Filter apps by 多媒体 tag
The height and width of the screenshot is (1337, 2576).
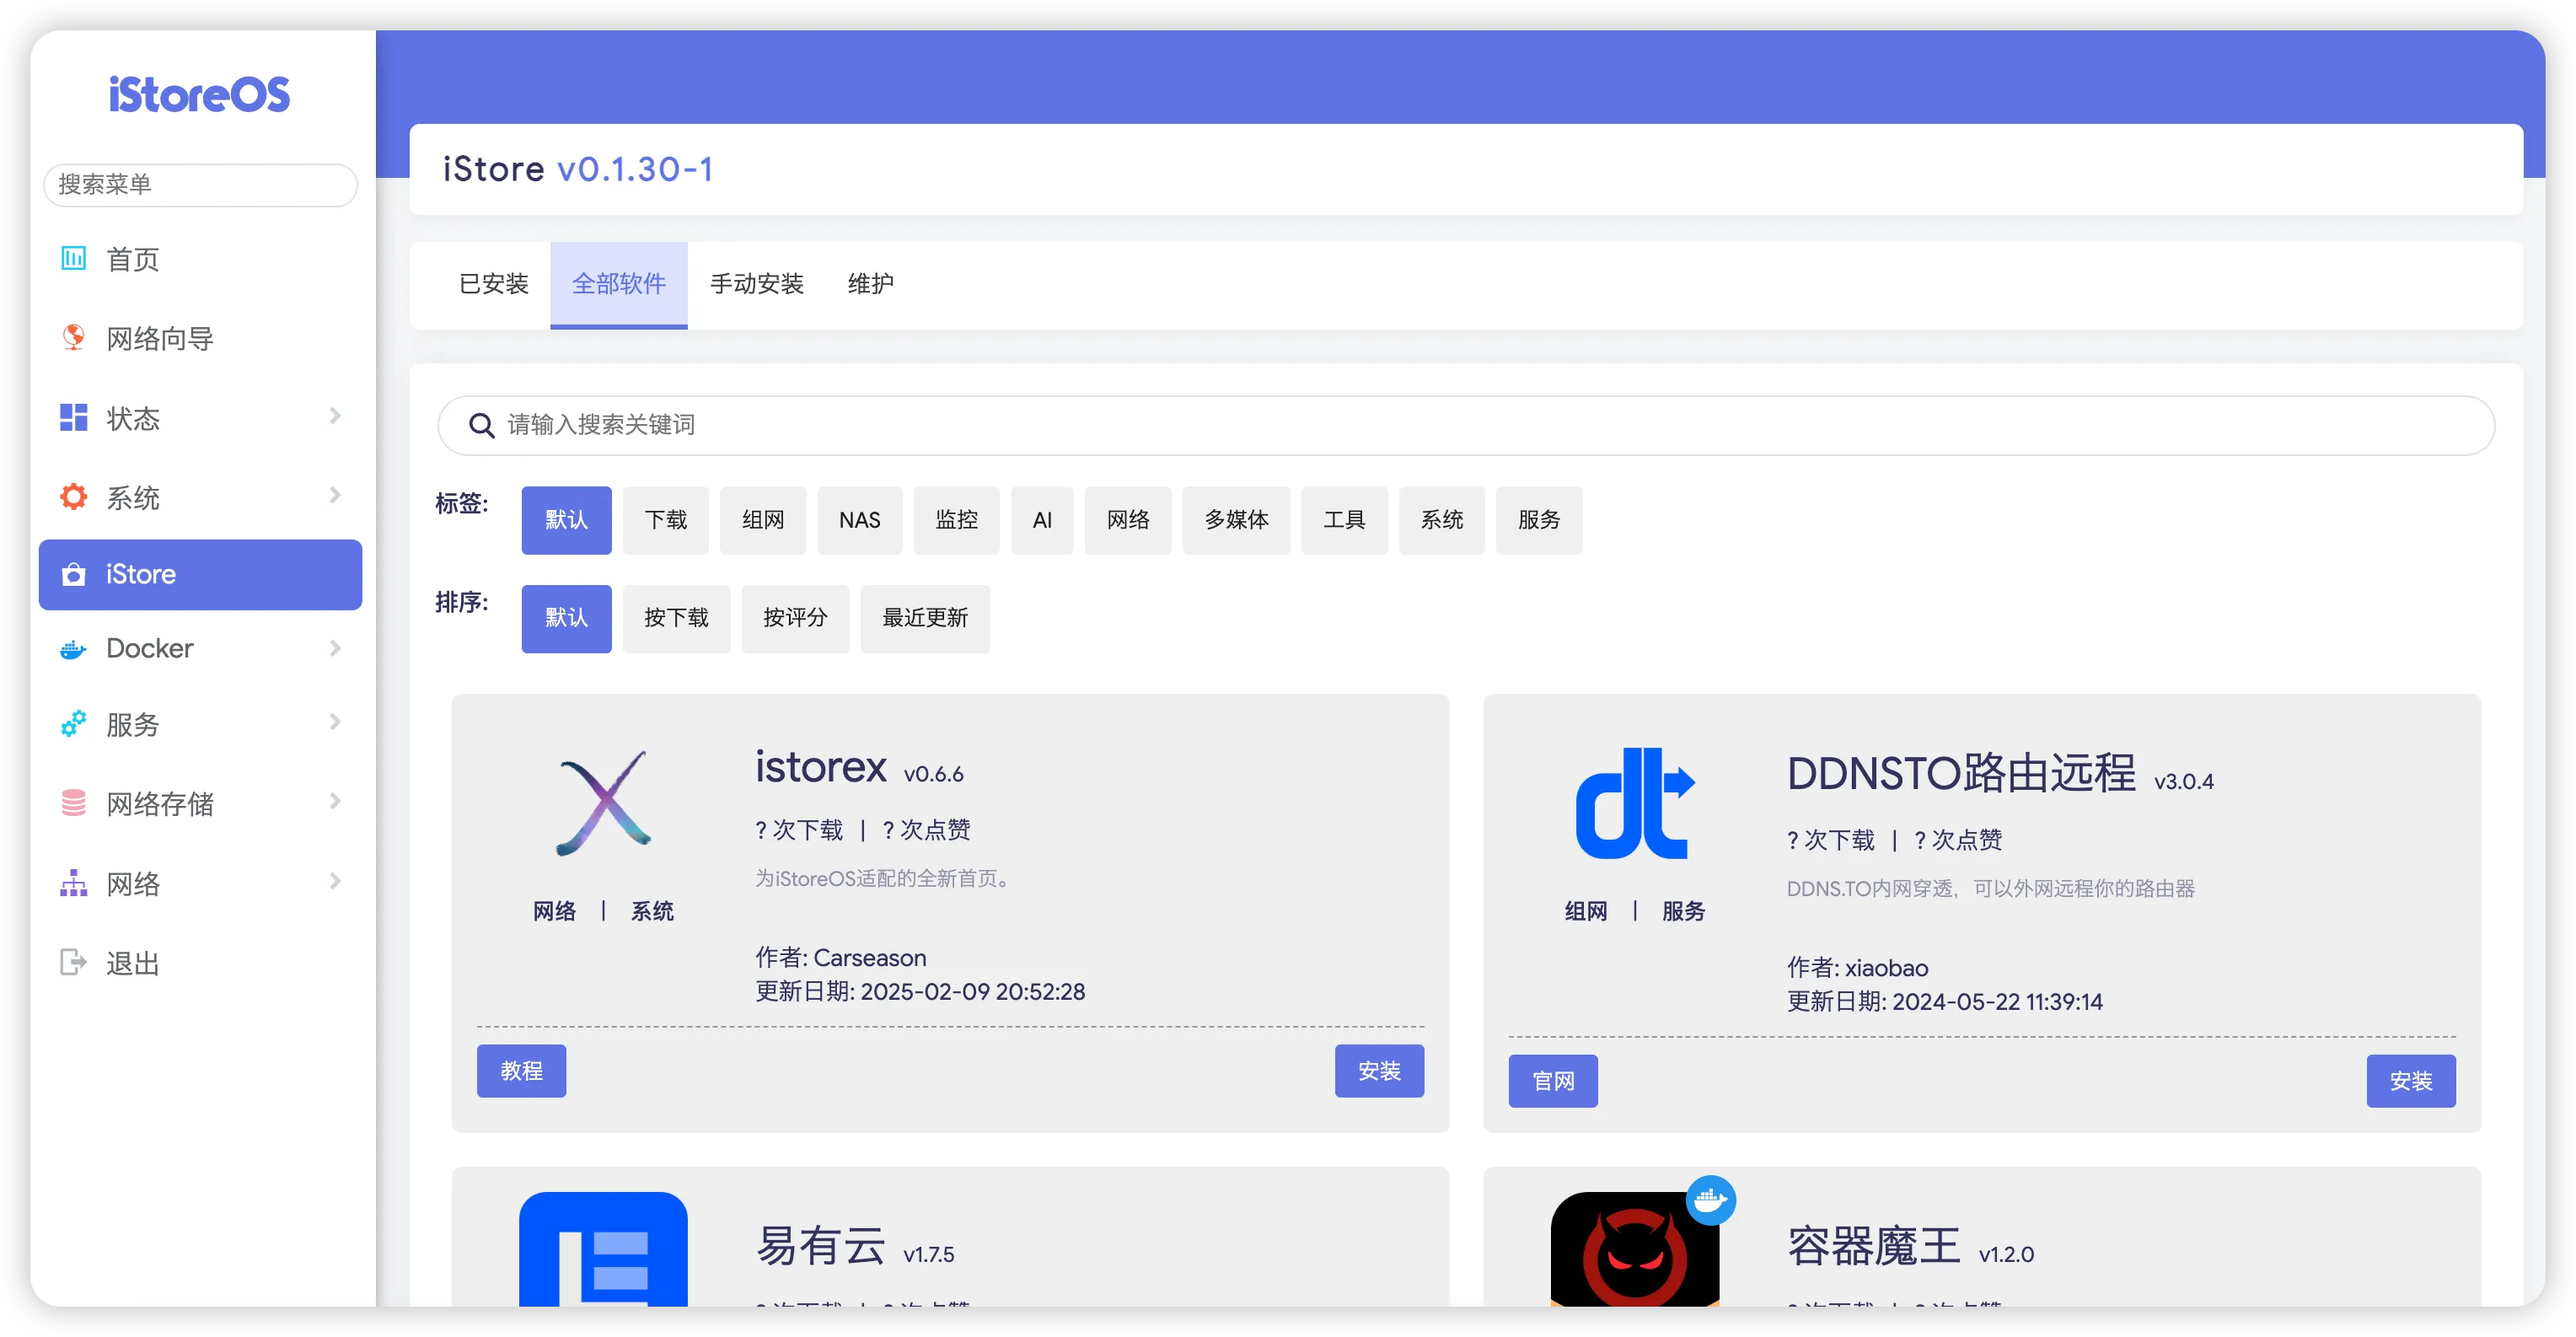1236,520
